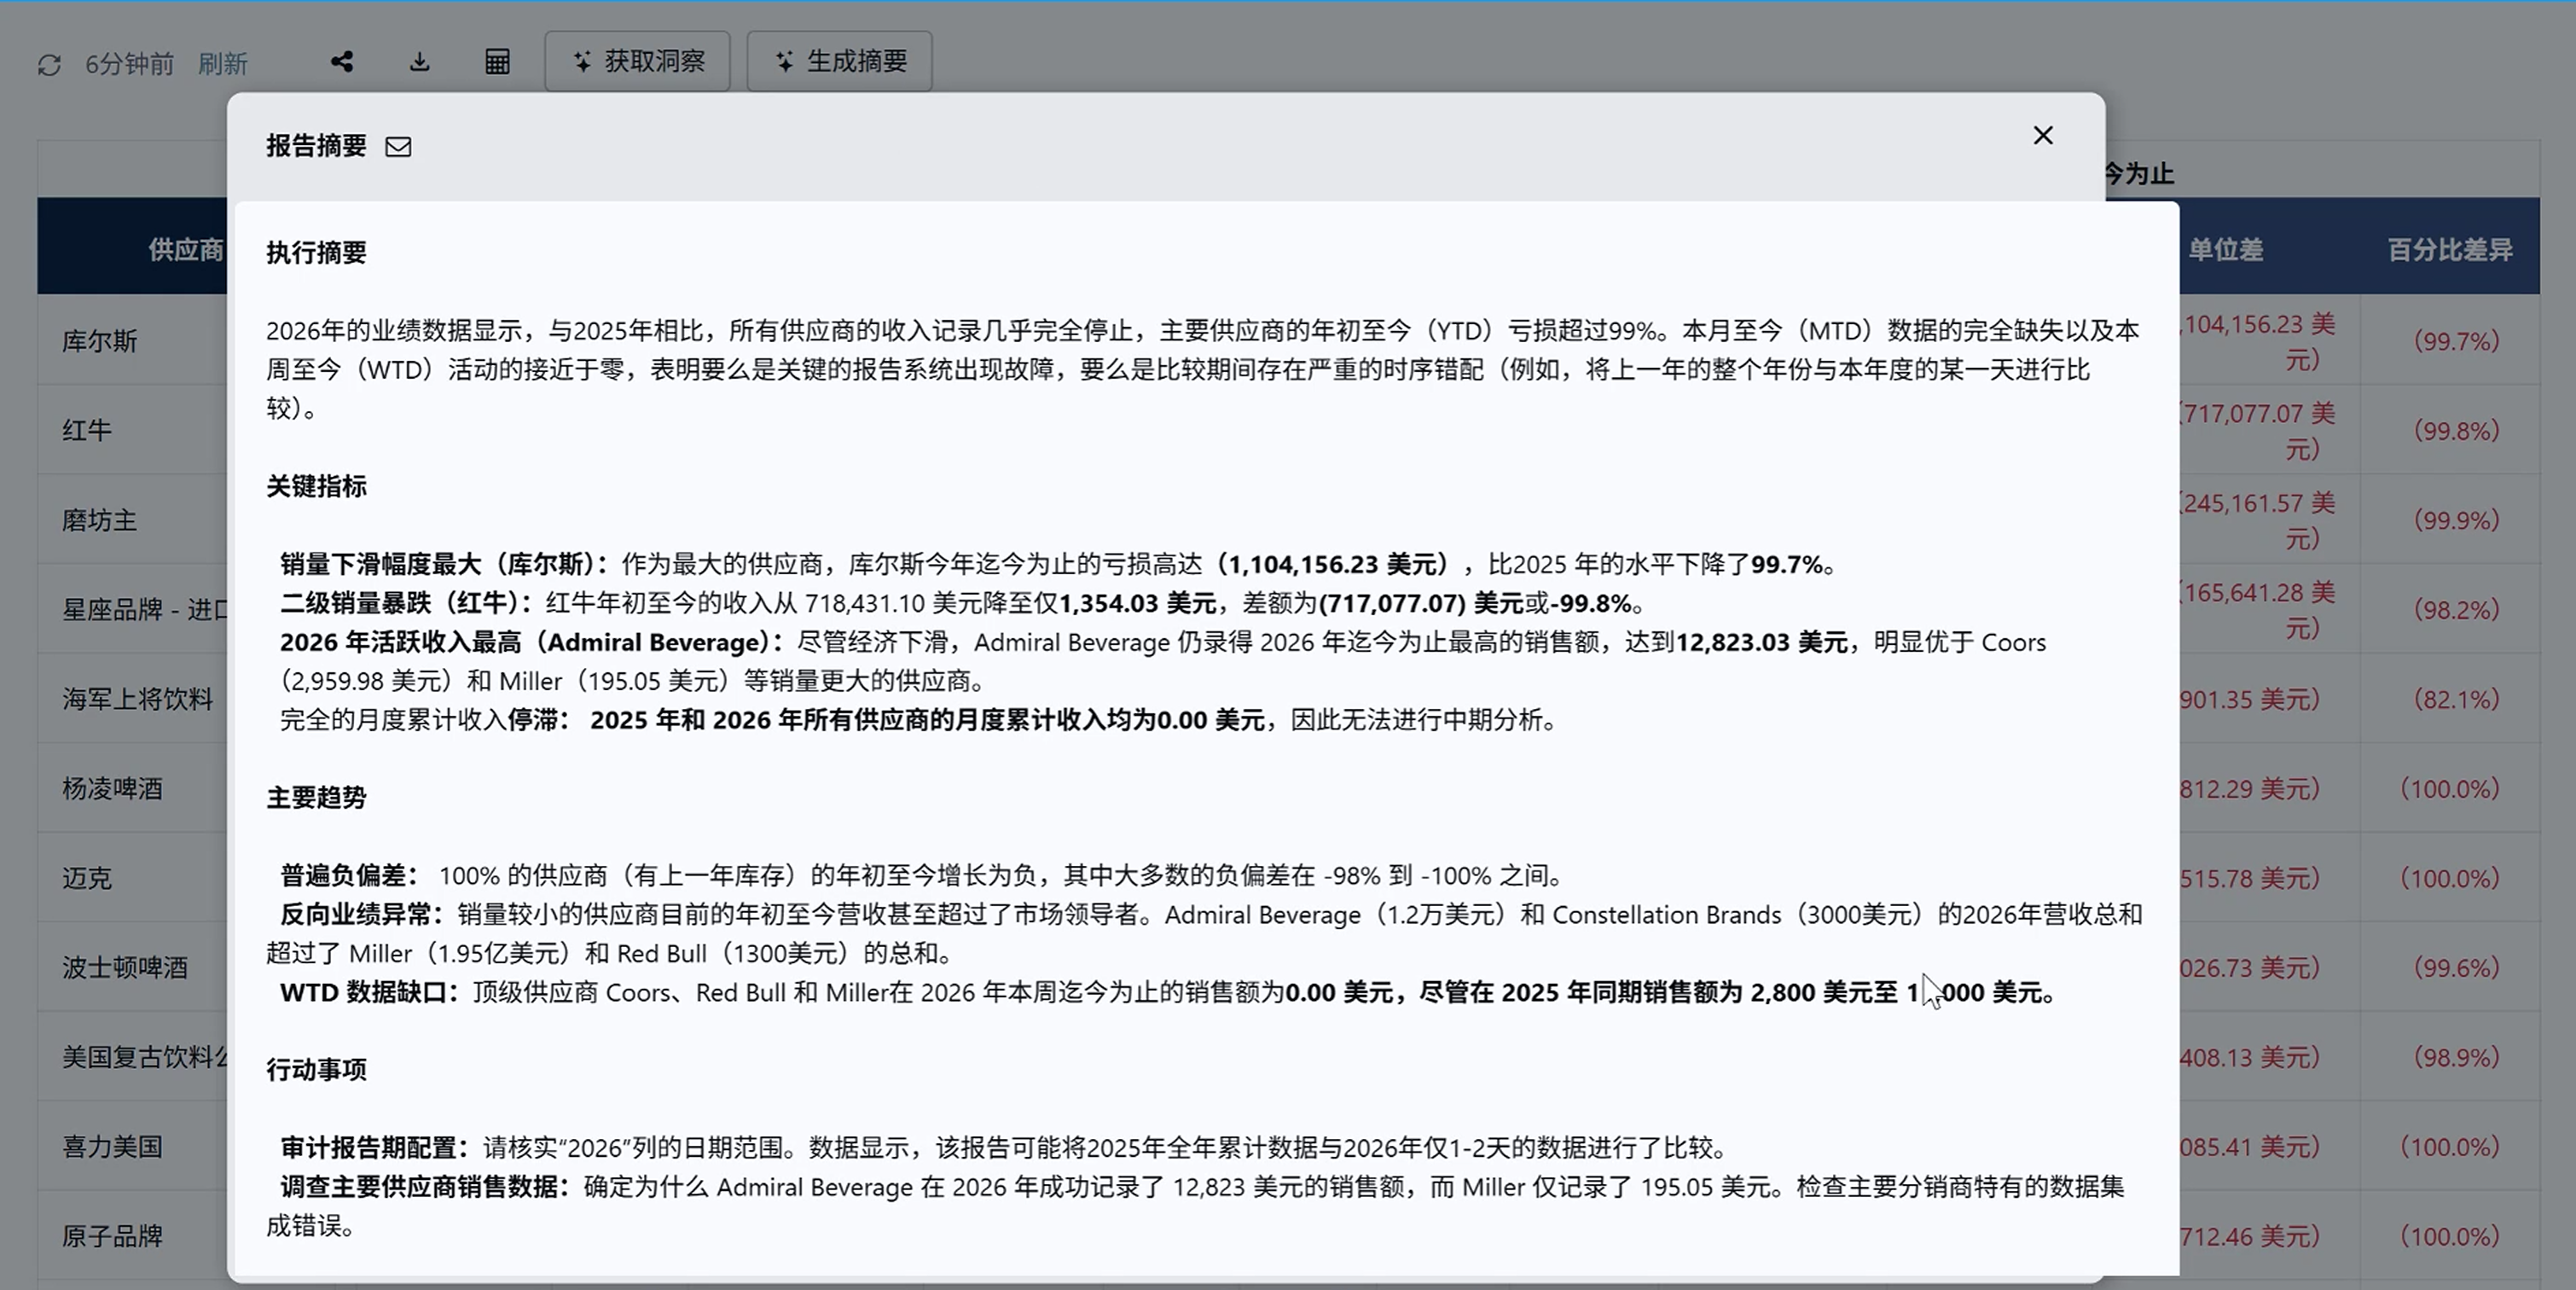The width and height of the screenshot is (2576, 1290).
Task: Select the 红牛 supplier row
Action: point(87,430)
